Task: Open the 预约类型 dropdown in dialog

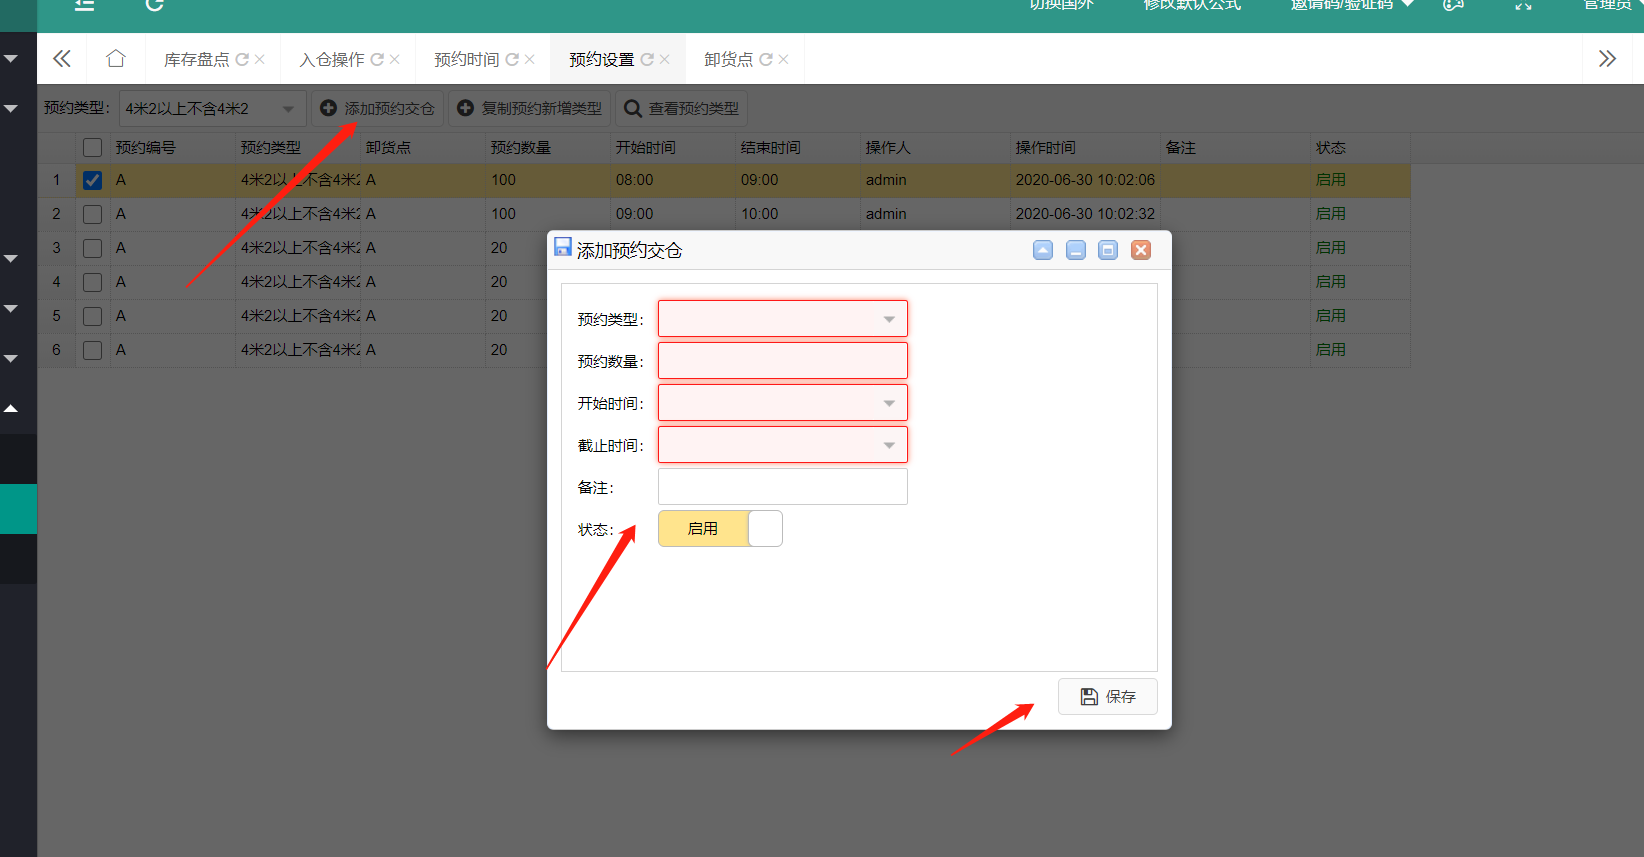Action: 888,319
